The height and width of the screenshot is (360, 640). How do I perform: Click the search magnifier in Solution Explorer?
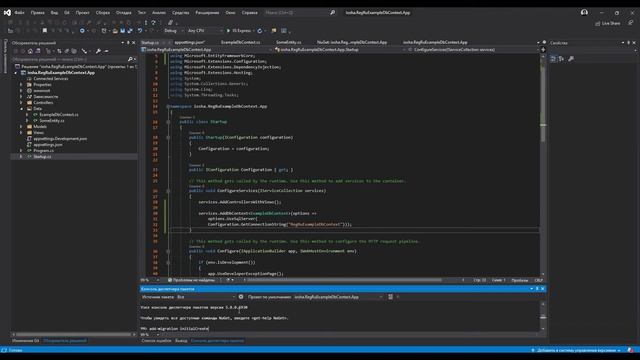coord(130,59)
